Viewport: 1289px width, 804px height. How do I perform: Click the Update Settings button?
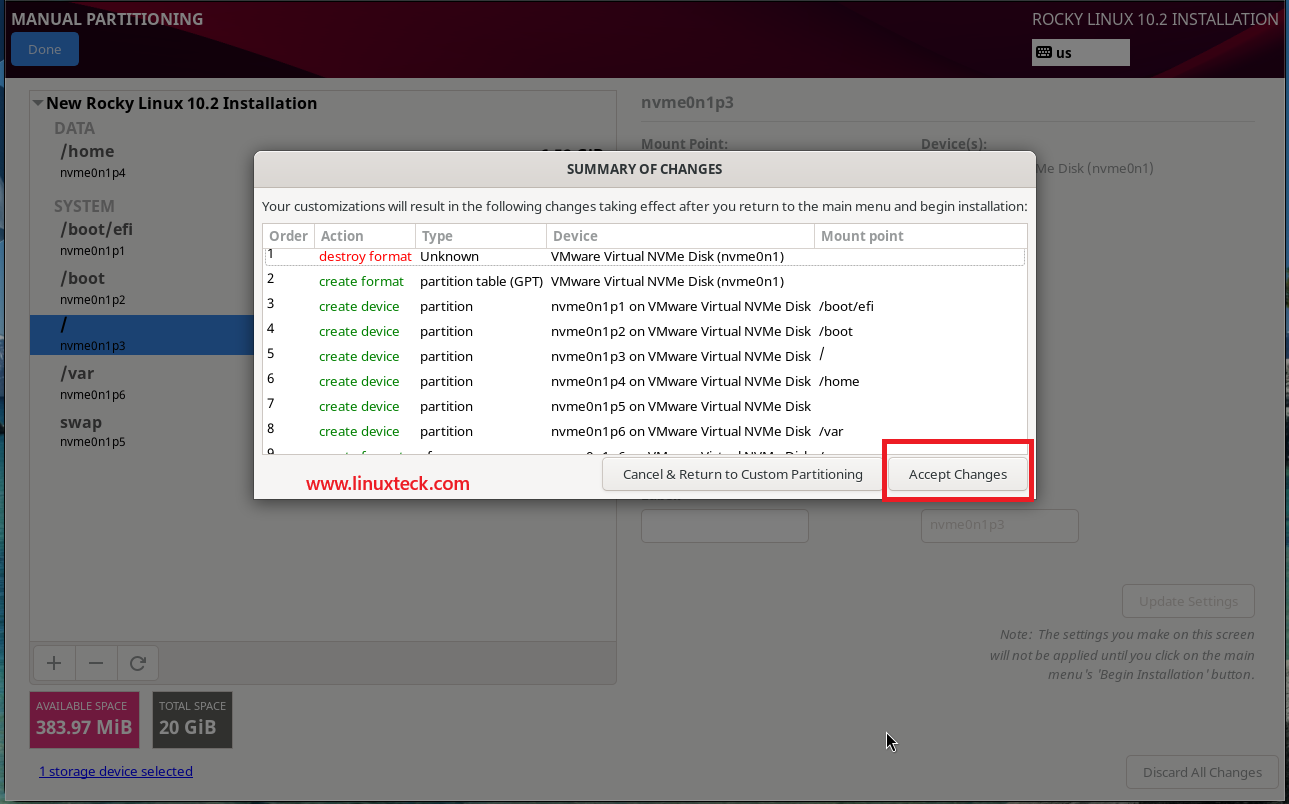point(1188,601)
